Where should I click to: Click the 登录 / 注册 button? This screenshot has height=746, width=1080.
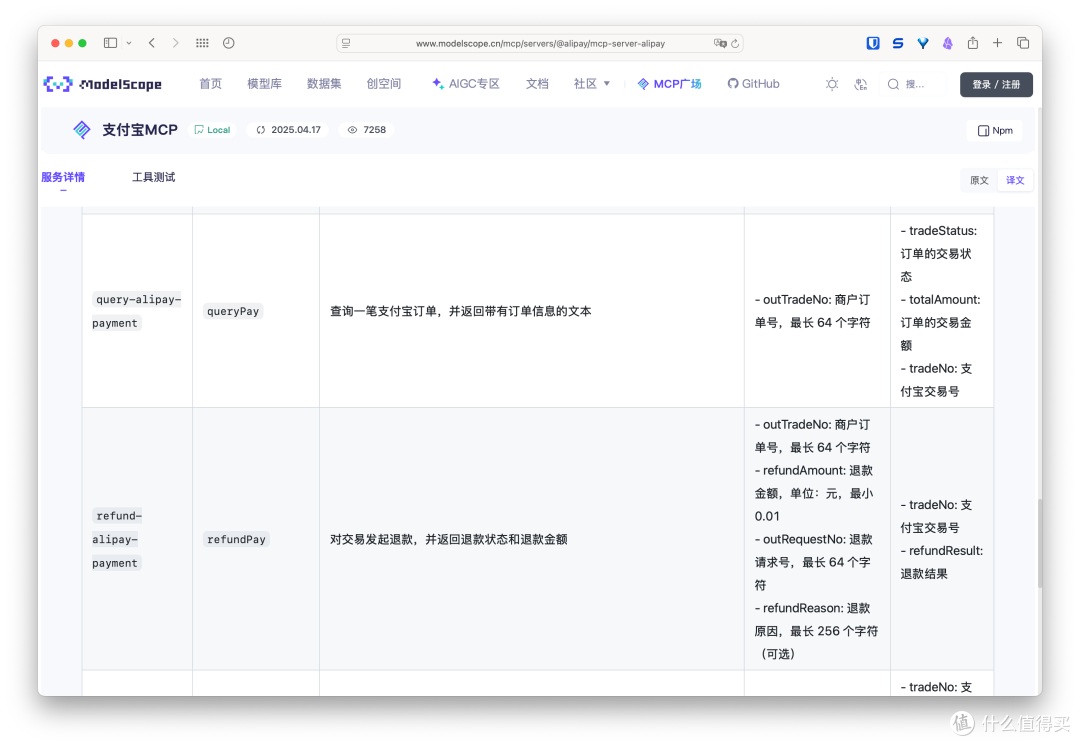point(996,84)
